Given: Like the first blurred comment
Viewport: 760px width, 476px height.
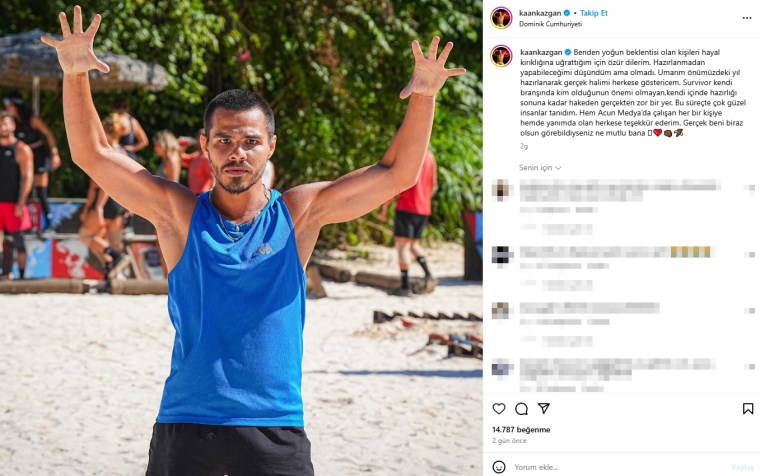Looking at the screenshot, I should pos(750,189).
